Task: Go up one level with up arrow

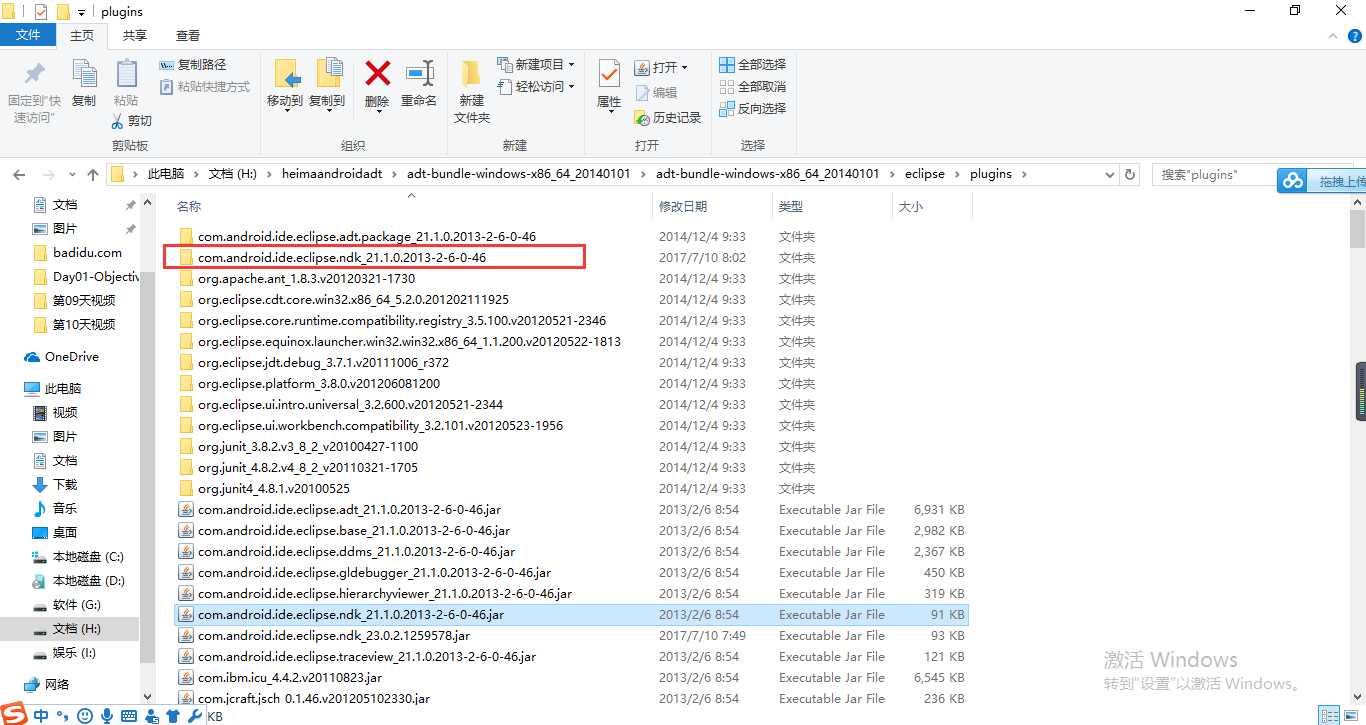Action: [x=93, y=174]
